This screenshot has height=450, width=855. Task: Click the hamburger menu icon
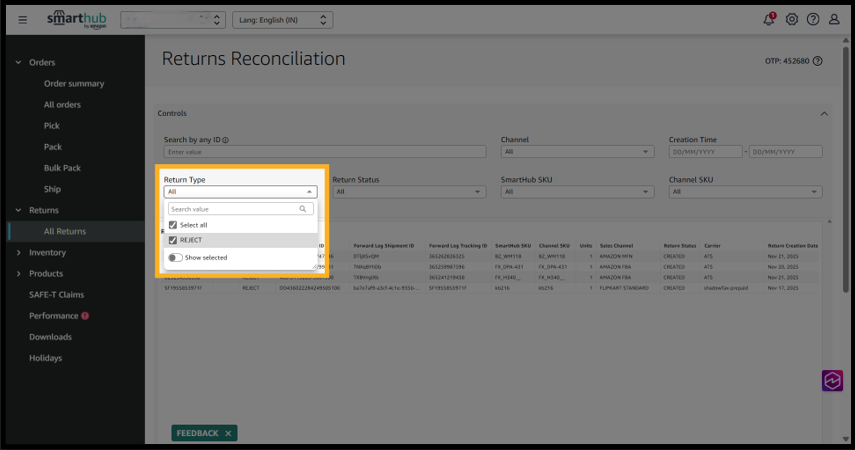23,19
